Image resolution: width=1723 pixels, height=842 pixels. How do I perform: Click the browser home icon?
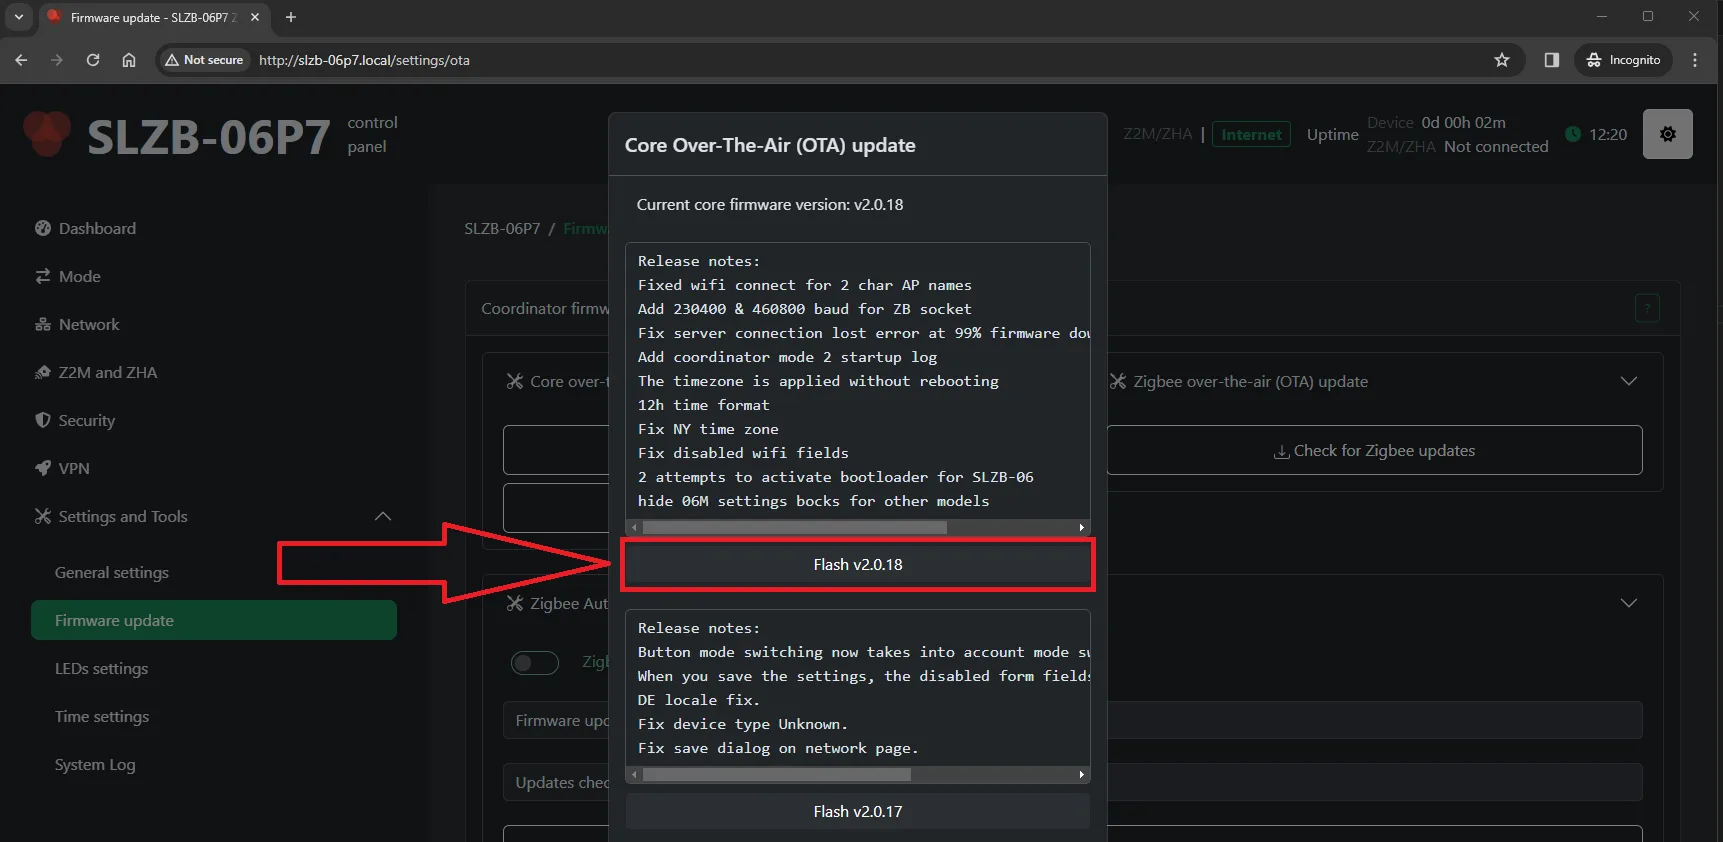click(x=129, y=60)
